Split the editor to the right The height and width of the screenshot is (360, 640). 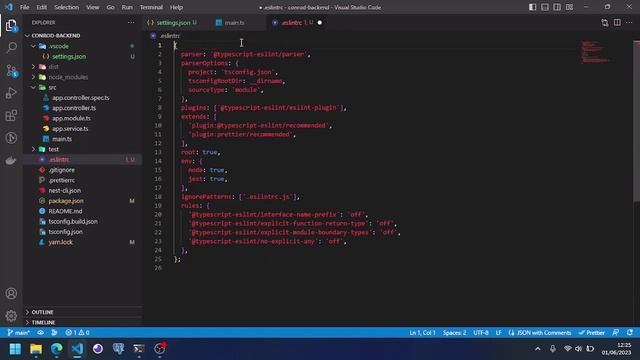[x=617, y=22]
